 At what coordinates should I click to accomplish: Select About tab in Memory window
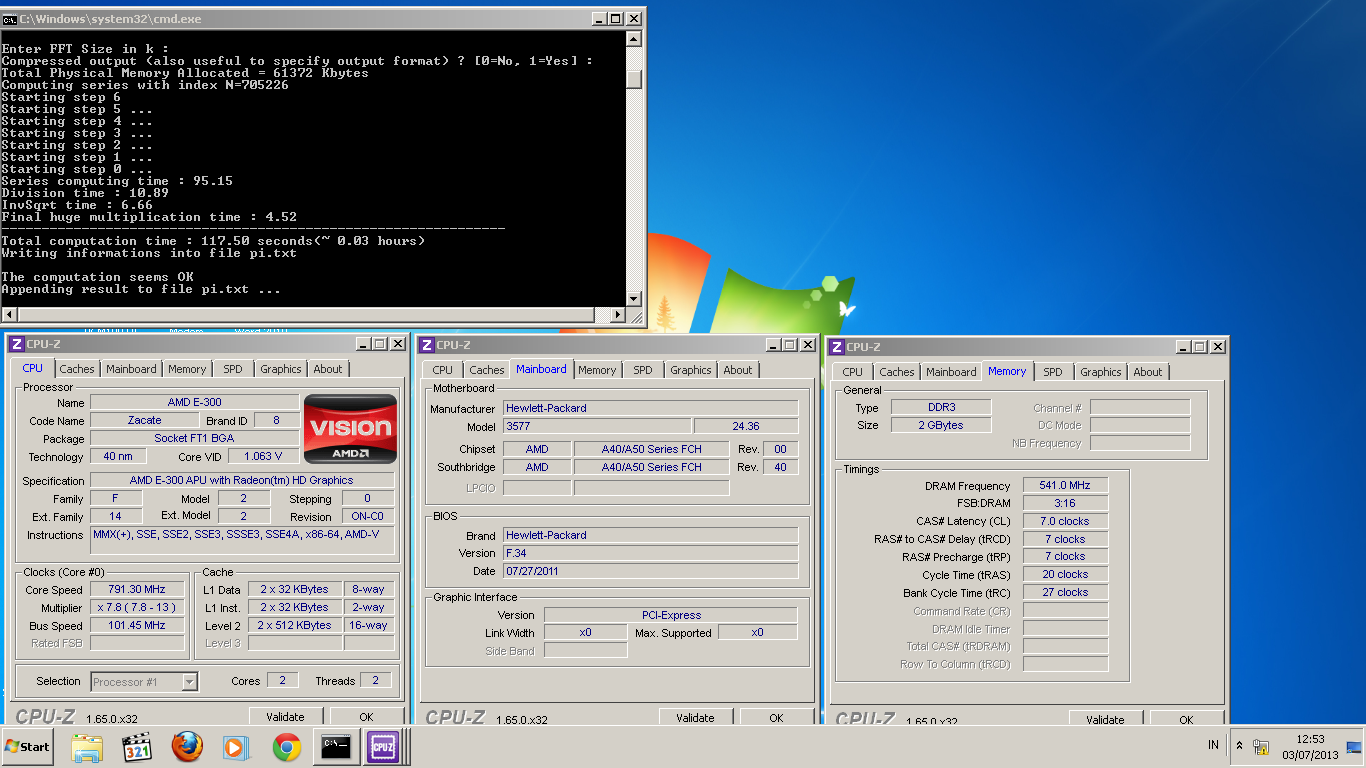[x=1148, y=372]
